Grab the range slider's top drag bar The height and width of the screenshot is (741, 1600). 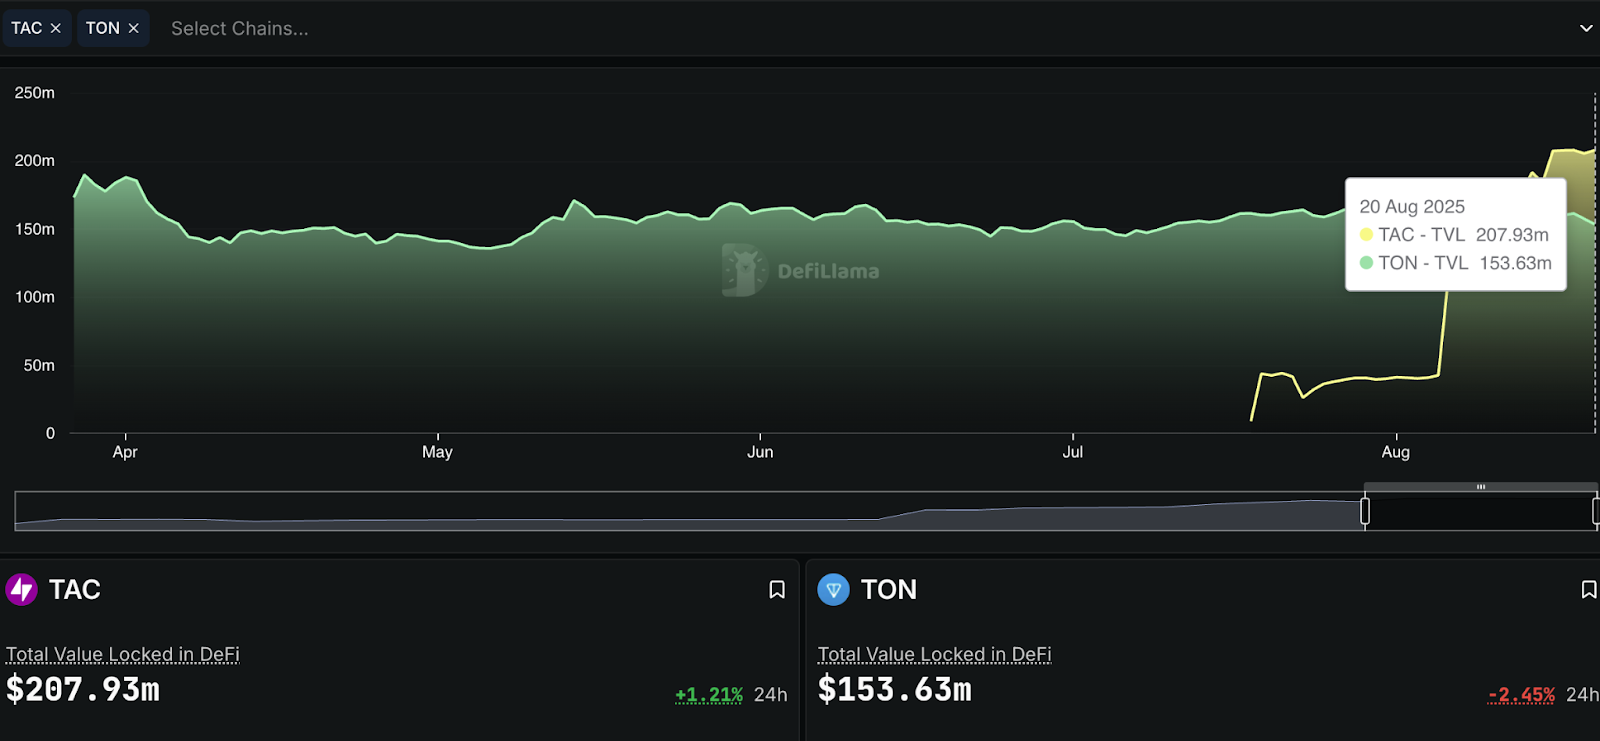[x=1481, y=487]
